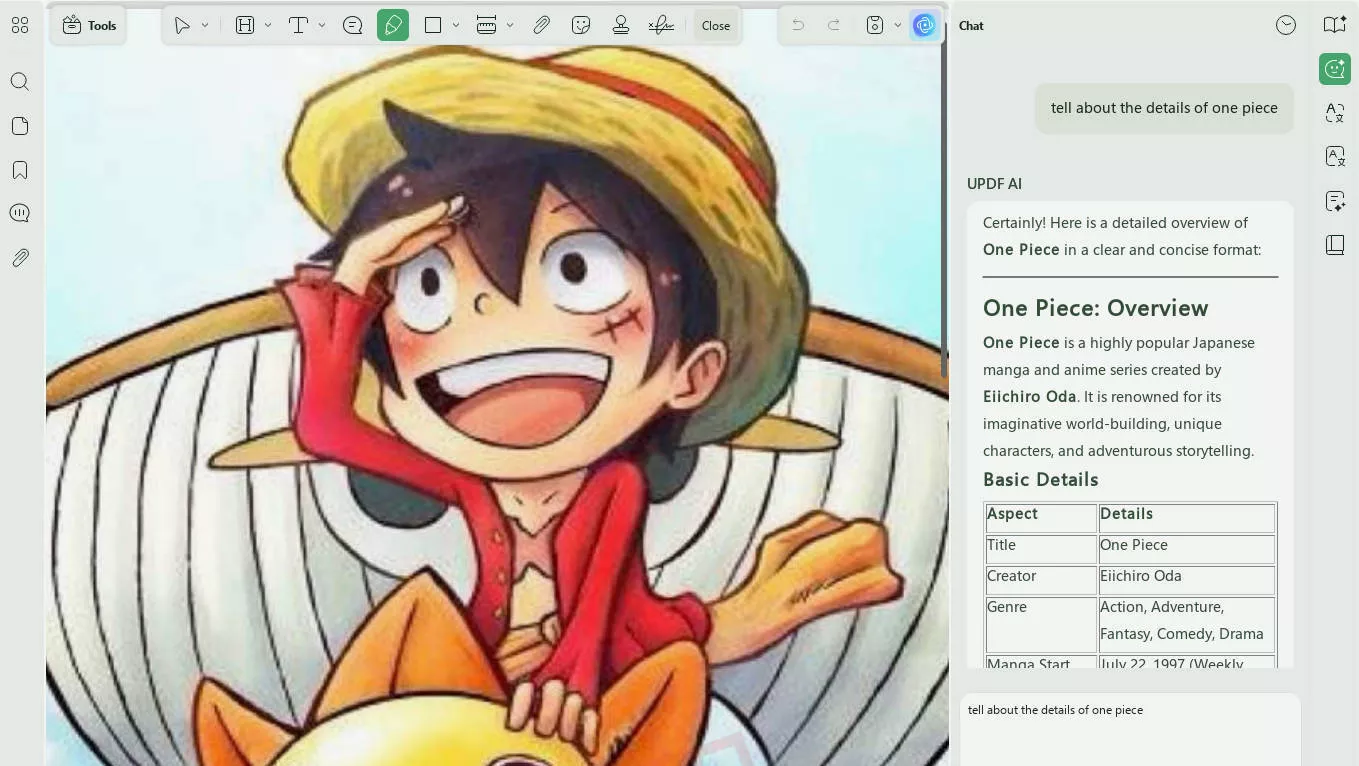The height and width of the screenshot is (766, 1359).
Task: Expand the shape tool dropdown arrow
Action: click(456, 26)
